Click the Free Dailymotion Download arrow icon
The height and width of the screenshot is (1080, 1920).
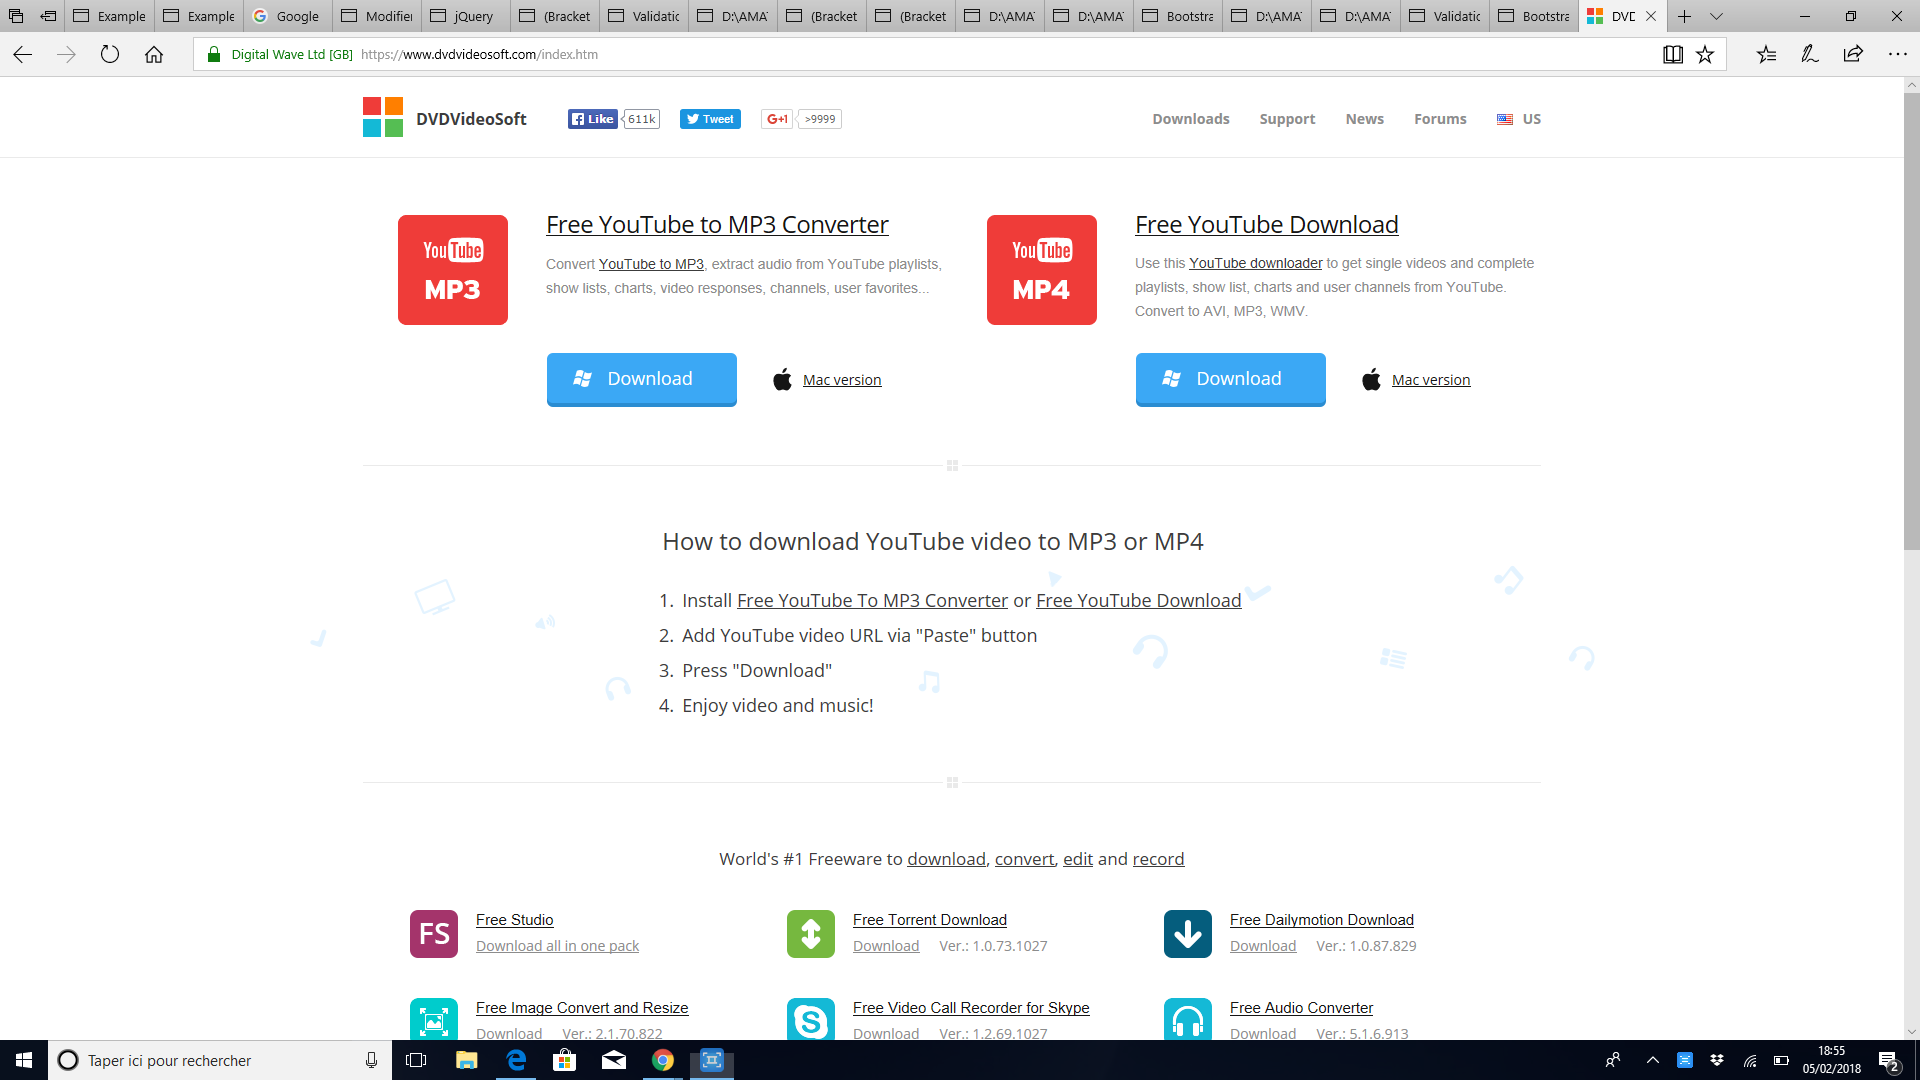tap(1188, 934)
